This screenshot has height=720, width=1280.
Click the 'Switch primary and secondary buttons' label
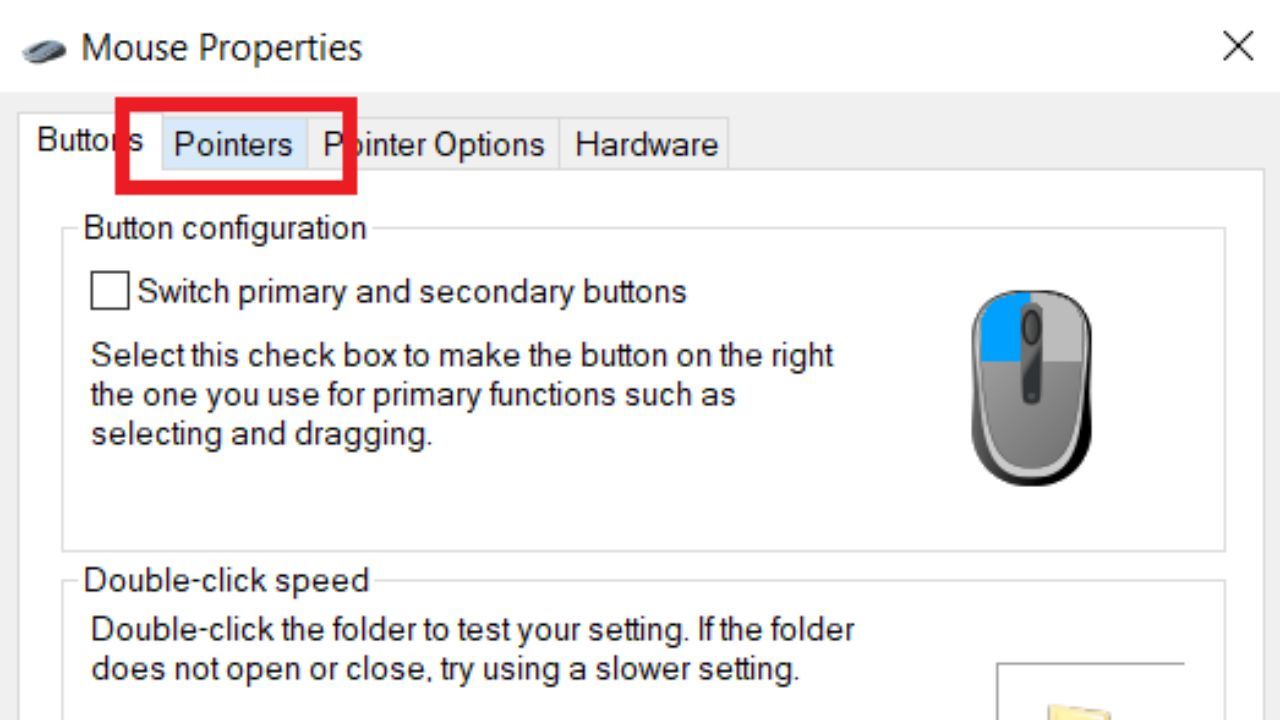(412, 291)
